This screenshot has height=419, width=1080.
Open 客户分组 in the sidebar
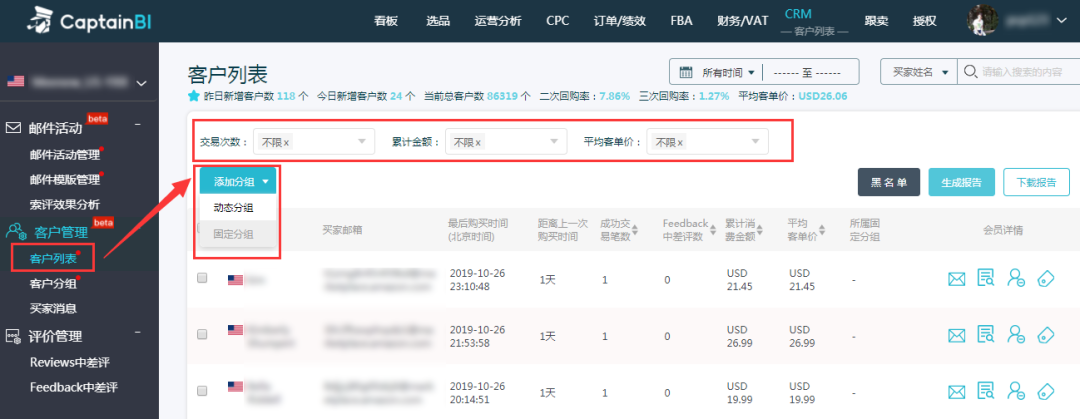point(53,283)
